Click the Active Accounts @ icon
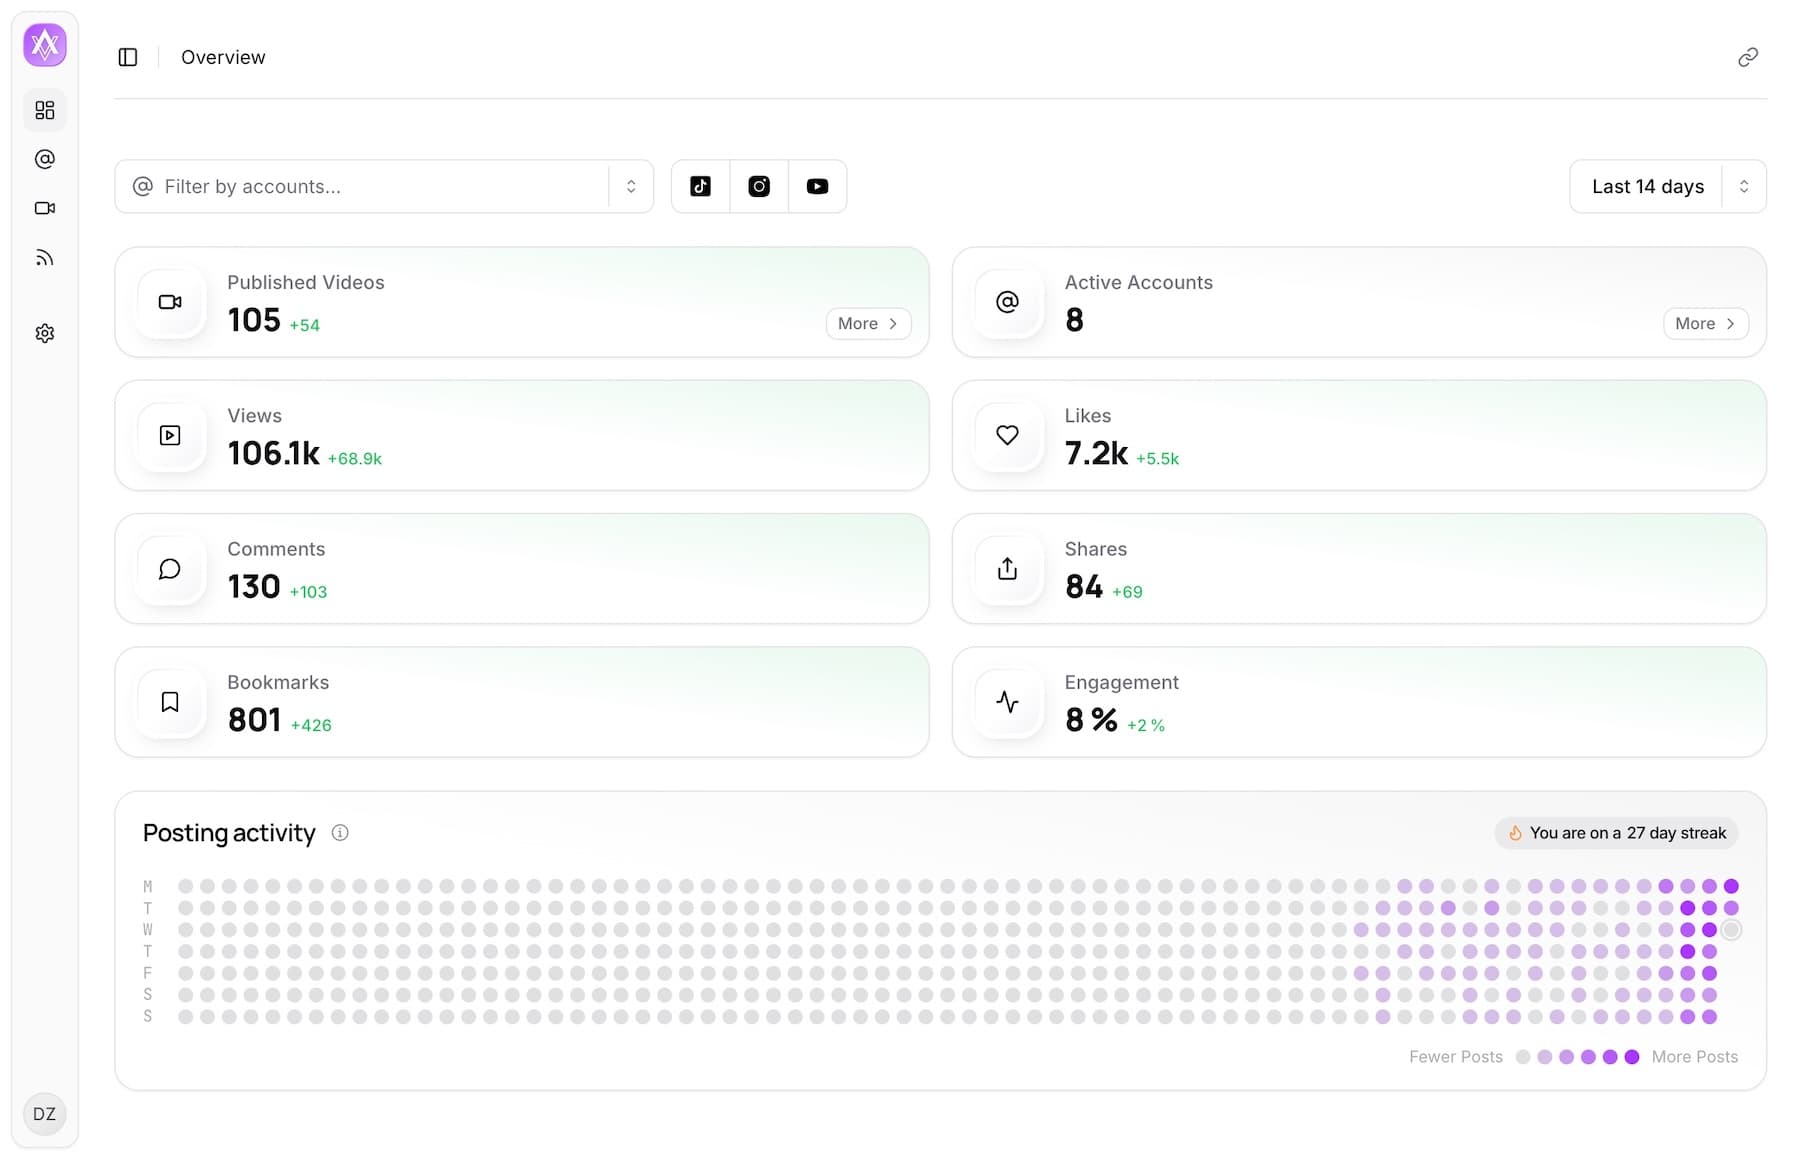The height and width of the screenshot is (1159, 1800). click(1008, 302)
